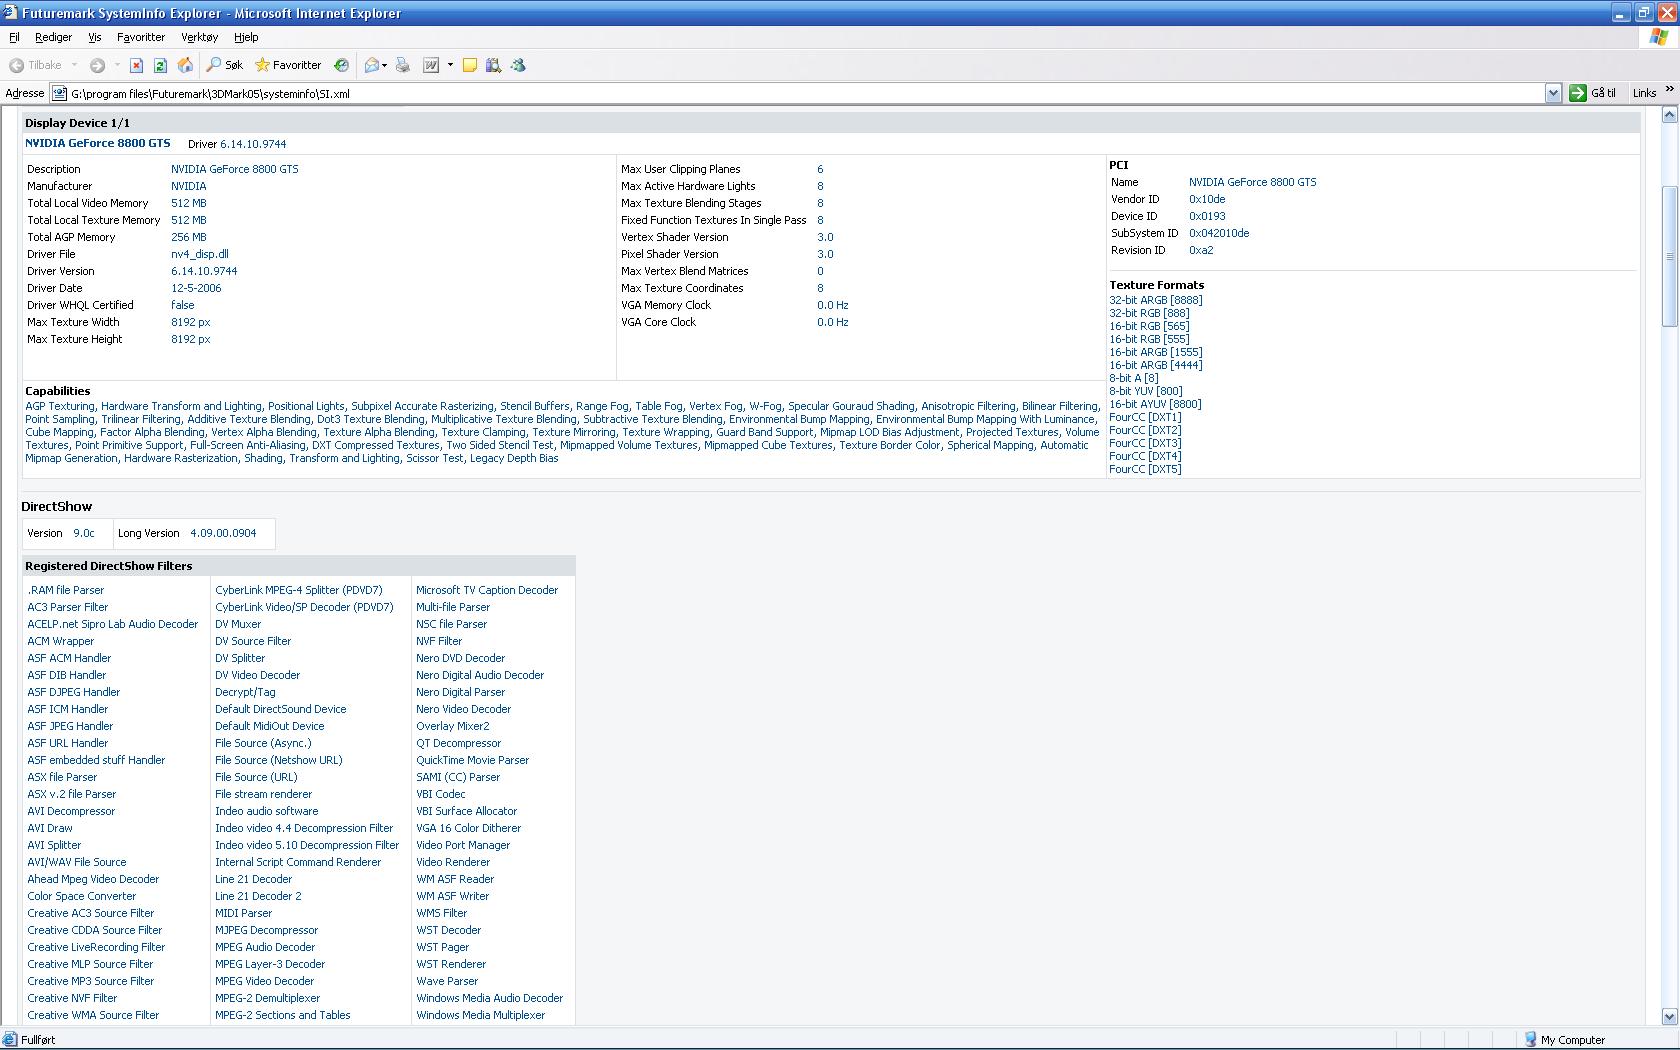Click the Indeo audio software entry
Image resolution: width=1680 pixels, height=1050 pixels.
(267, 811)
